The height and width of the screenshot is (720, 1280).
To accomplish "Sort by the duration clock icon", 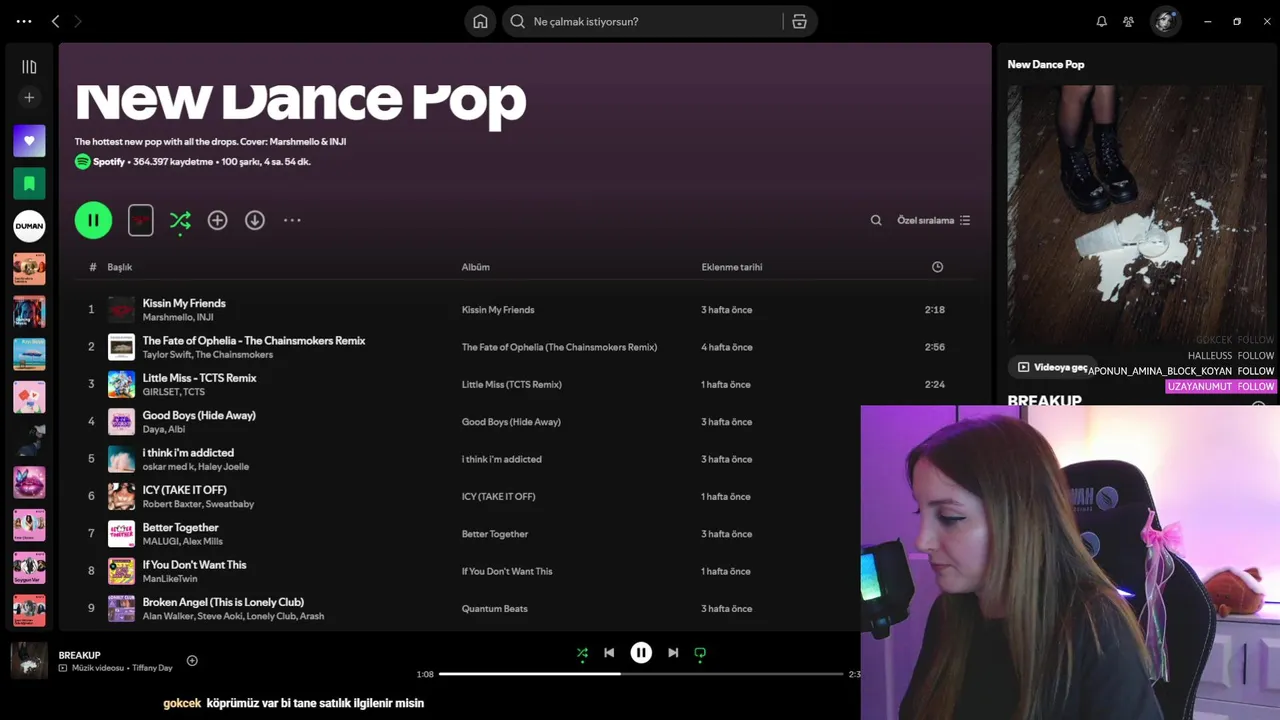I will (937, 267).
